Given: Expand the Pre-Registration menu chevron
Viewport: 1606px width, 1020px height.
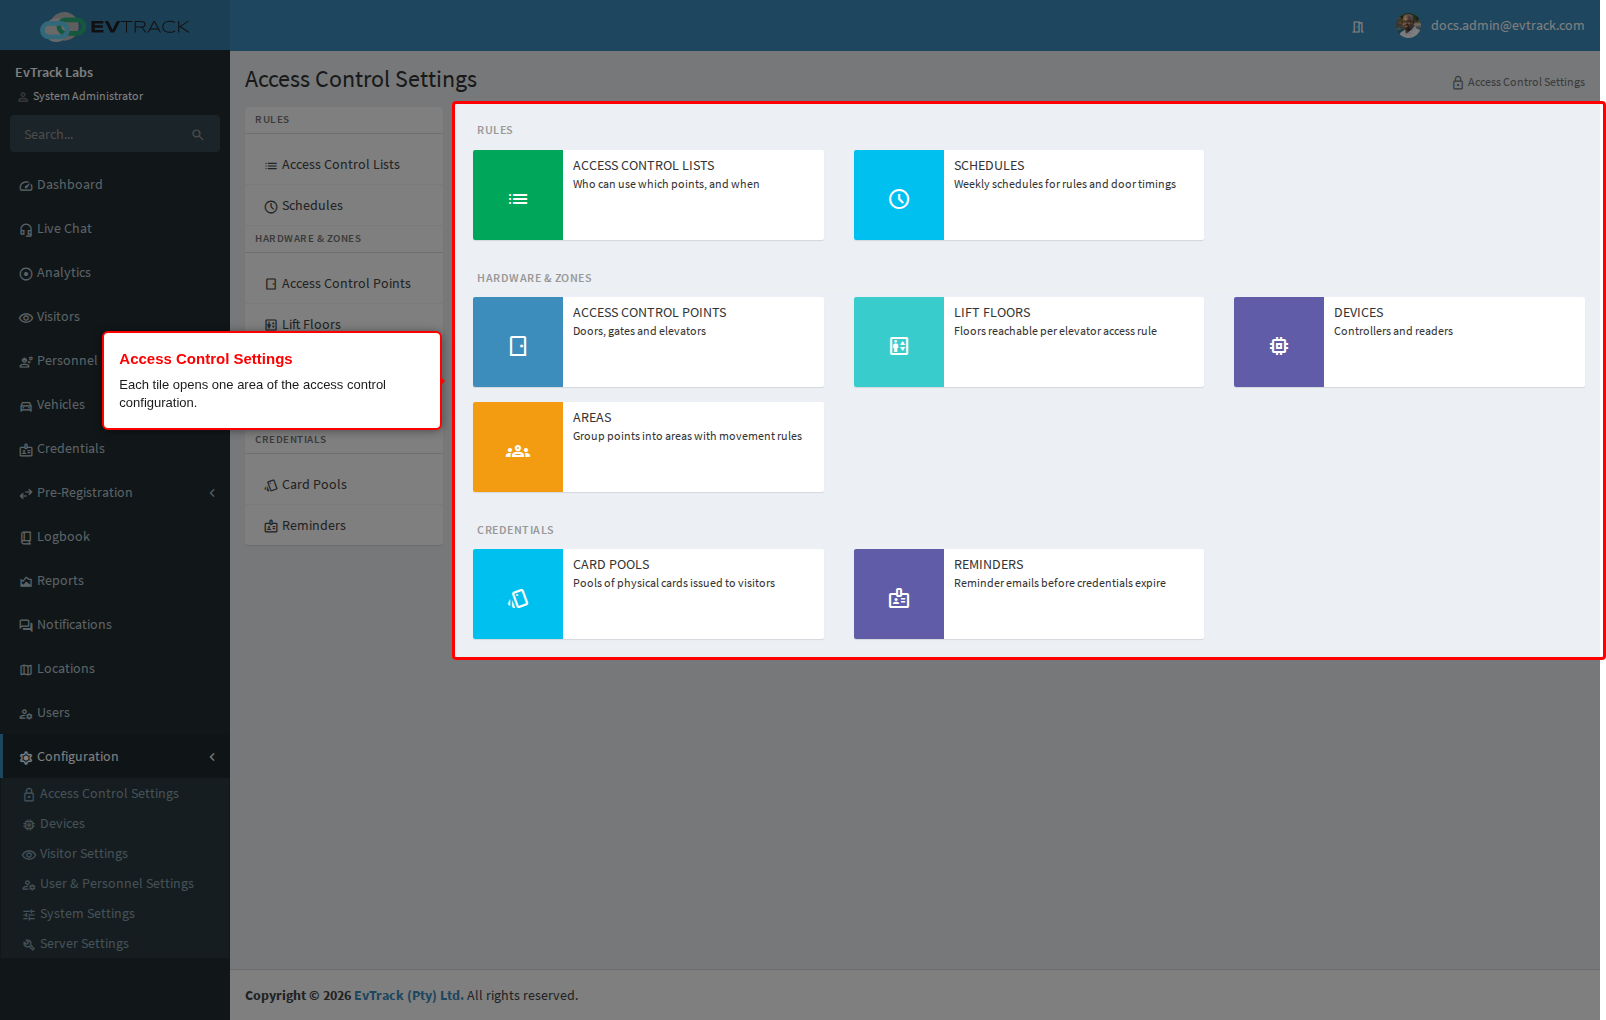Looking at the screenshot, I should (x=212, y=493).
